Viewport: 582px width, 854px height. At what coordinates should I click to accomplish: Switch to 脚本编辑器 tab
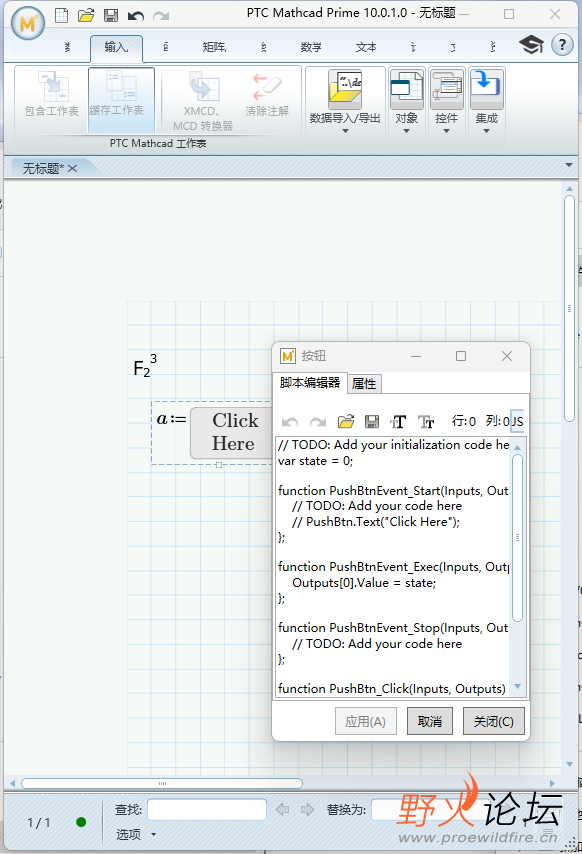coord(310,383)
